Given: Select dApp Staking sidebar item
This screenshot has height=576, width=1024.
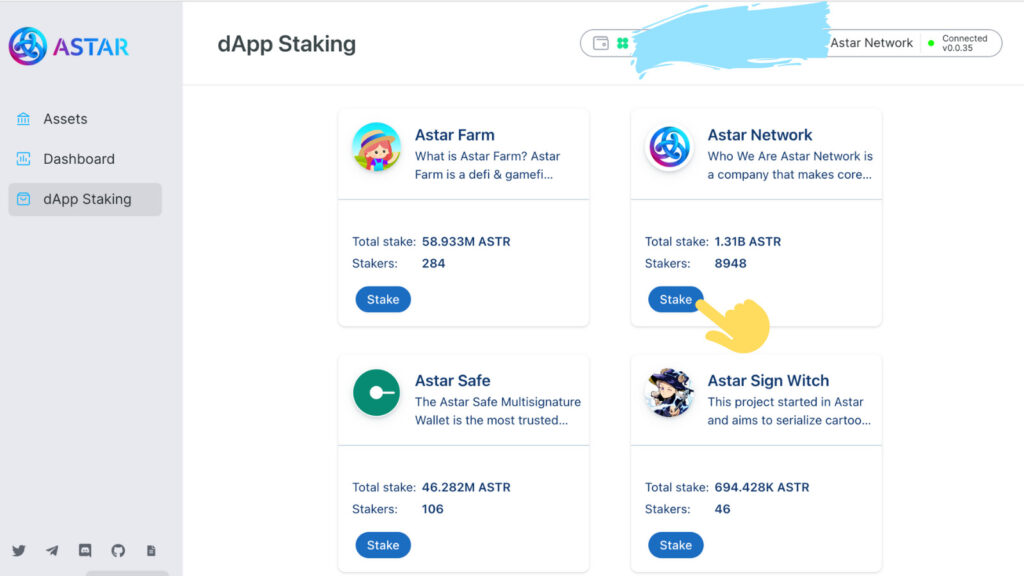Looking at the screenshot, I should coord(85,199).
